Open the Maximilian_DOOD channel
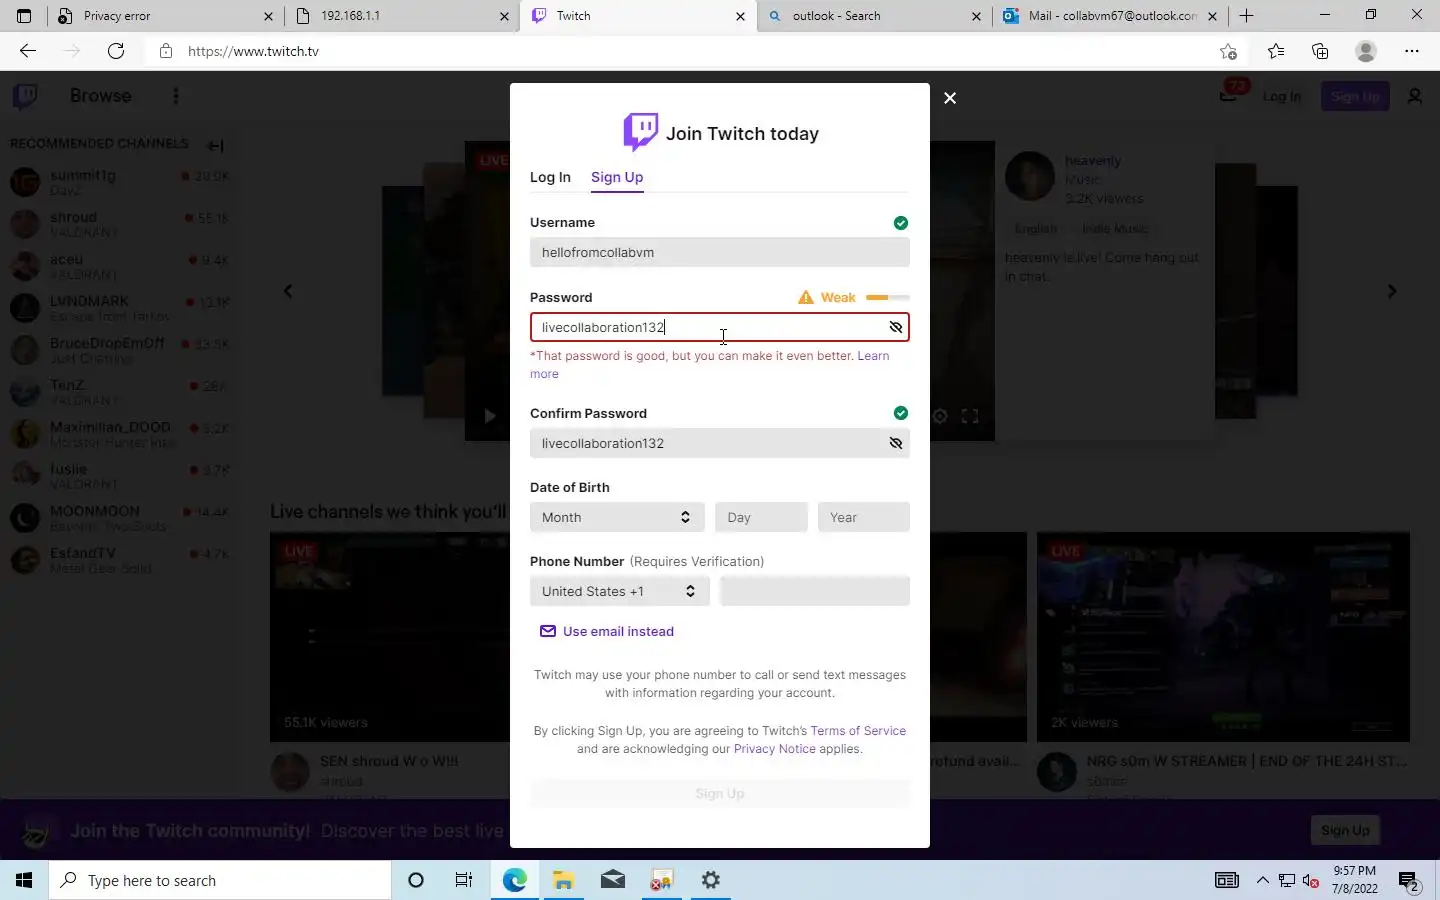The image size is (1440, 900). click(120, 434)
